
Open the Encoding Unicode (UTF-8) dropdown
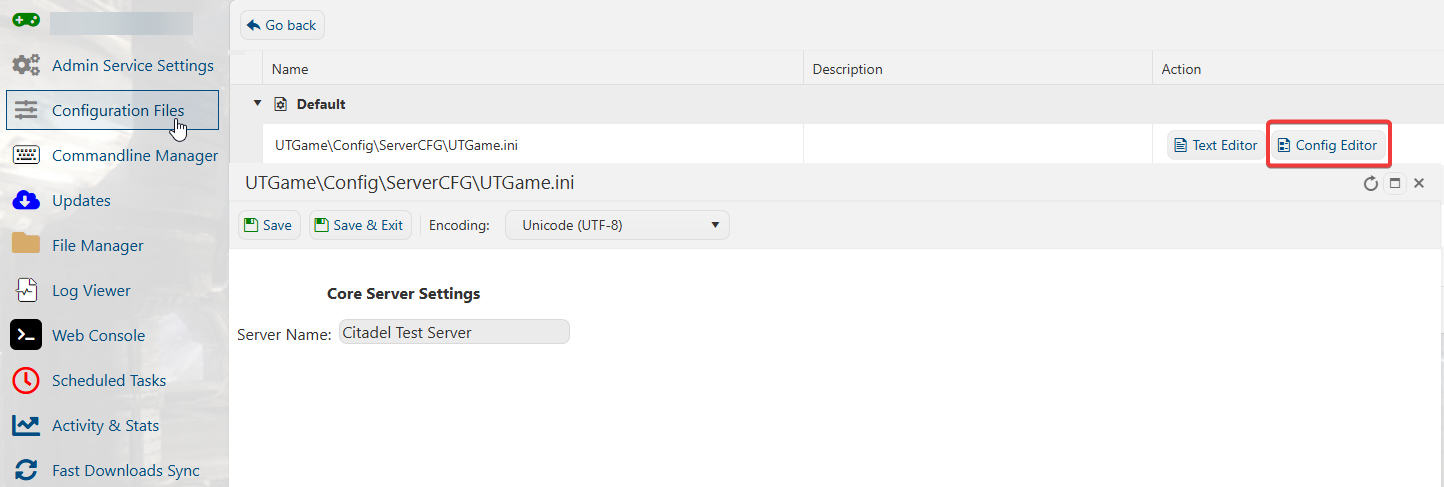pyautogui.click(x=617, y=225)
